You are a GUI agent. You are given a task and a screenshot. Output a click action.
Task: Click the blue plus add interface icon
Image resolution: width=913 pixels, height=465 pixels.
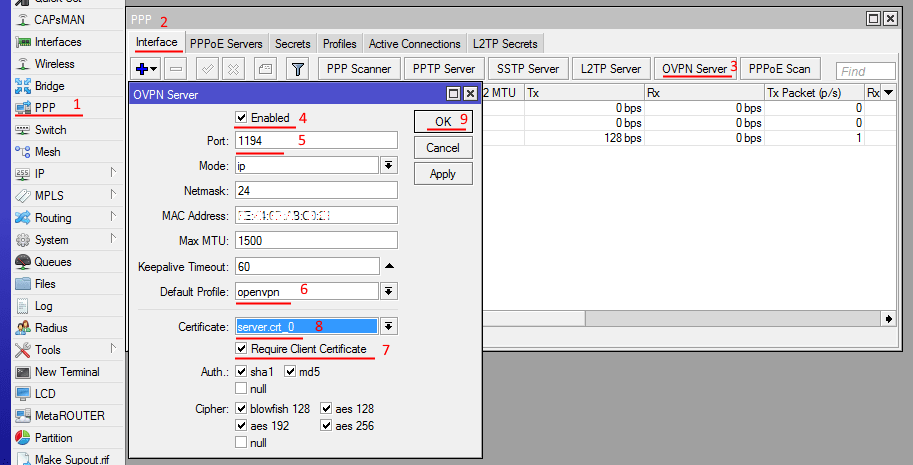[x=145, y=69]
